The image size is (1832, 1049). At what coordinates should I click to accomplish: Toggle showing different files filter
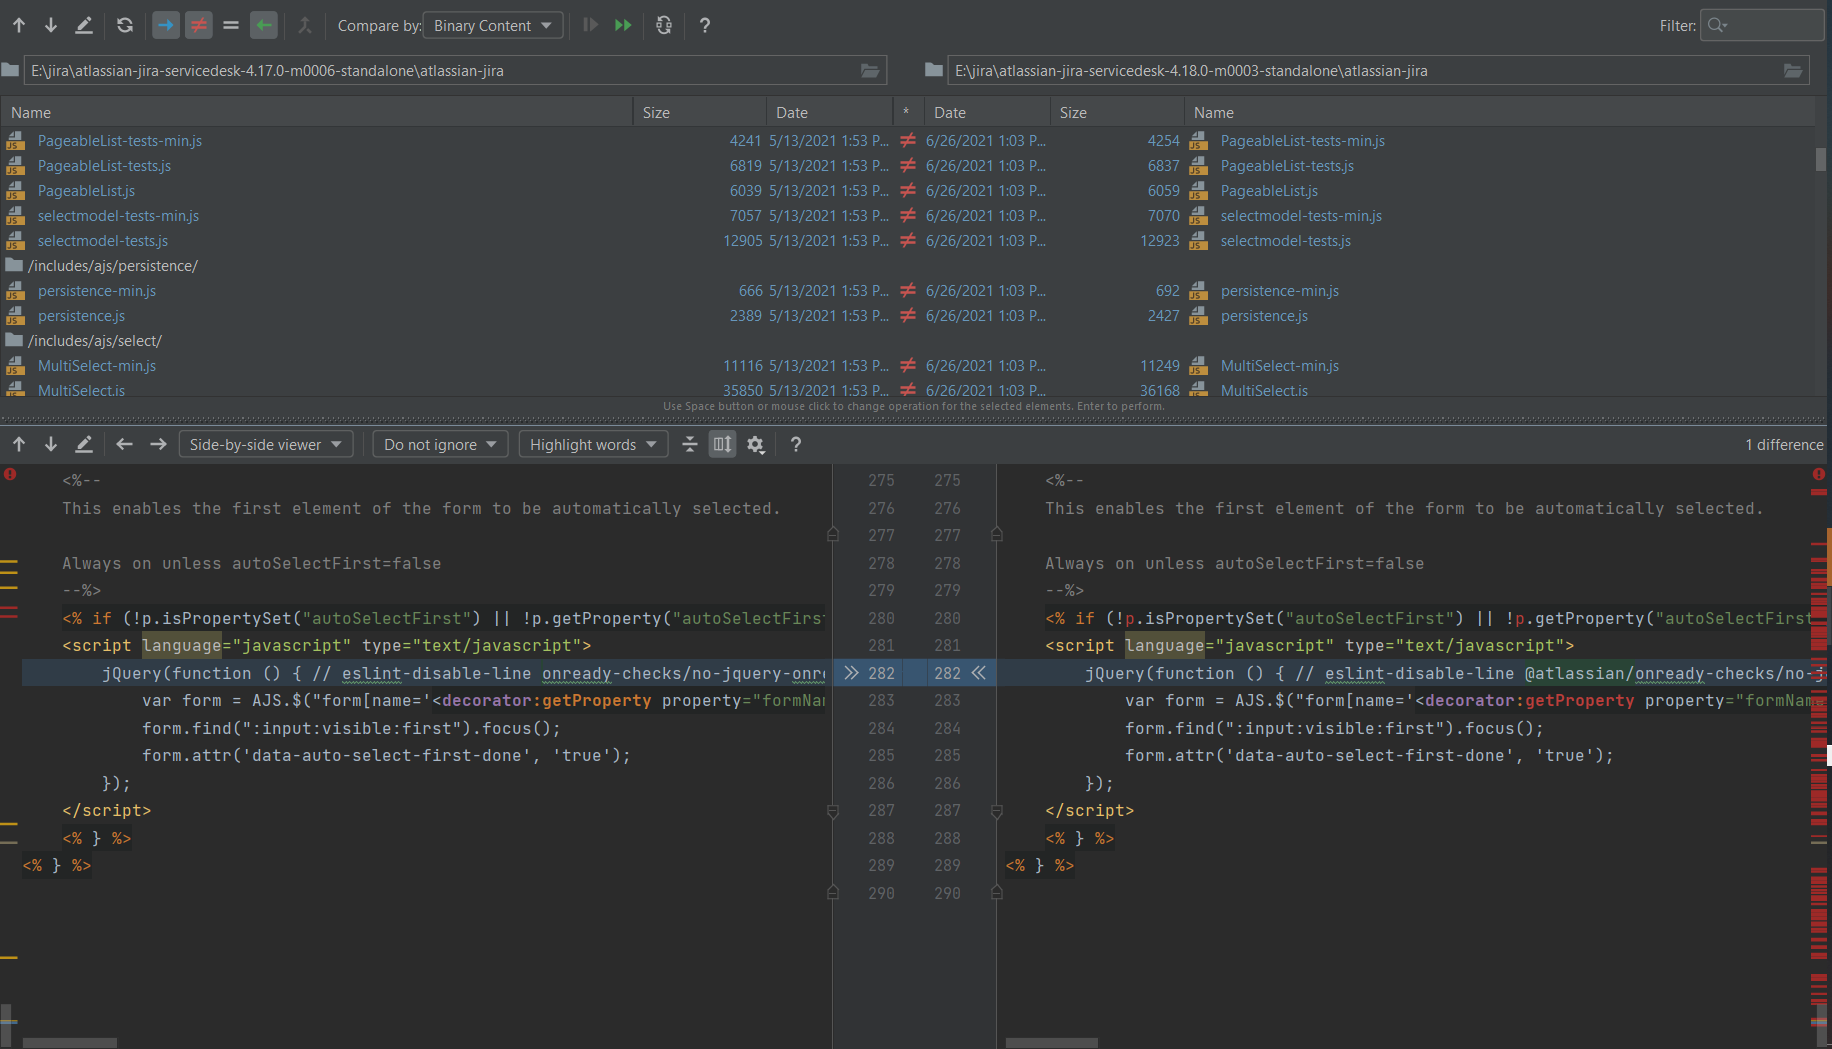(199, 25)
